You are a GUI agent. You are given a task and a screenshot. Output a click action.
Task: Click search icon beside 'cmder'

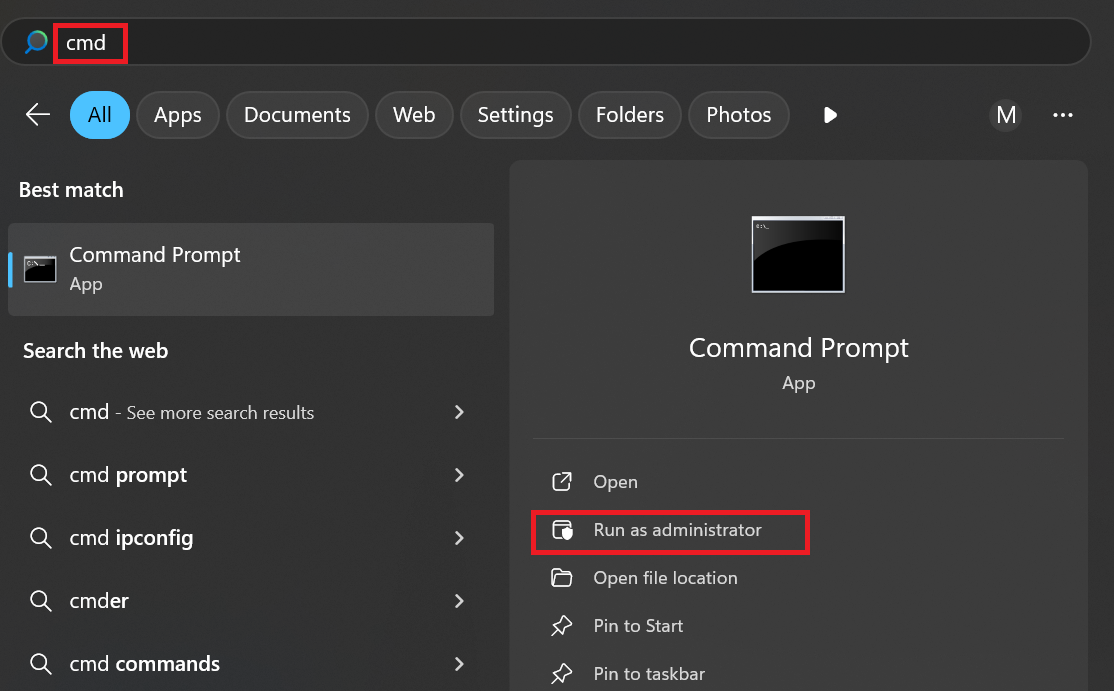click(x=40, y=602)
